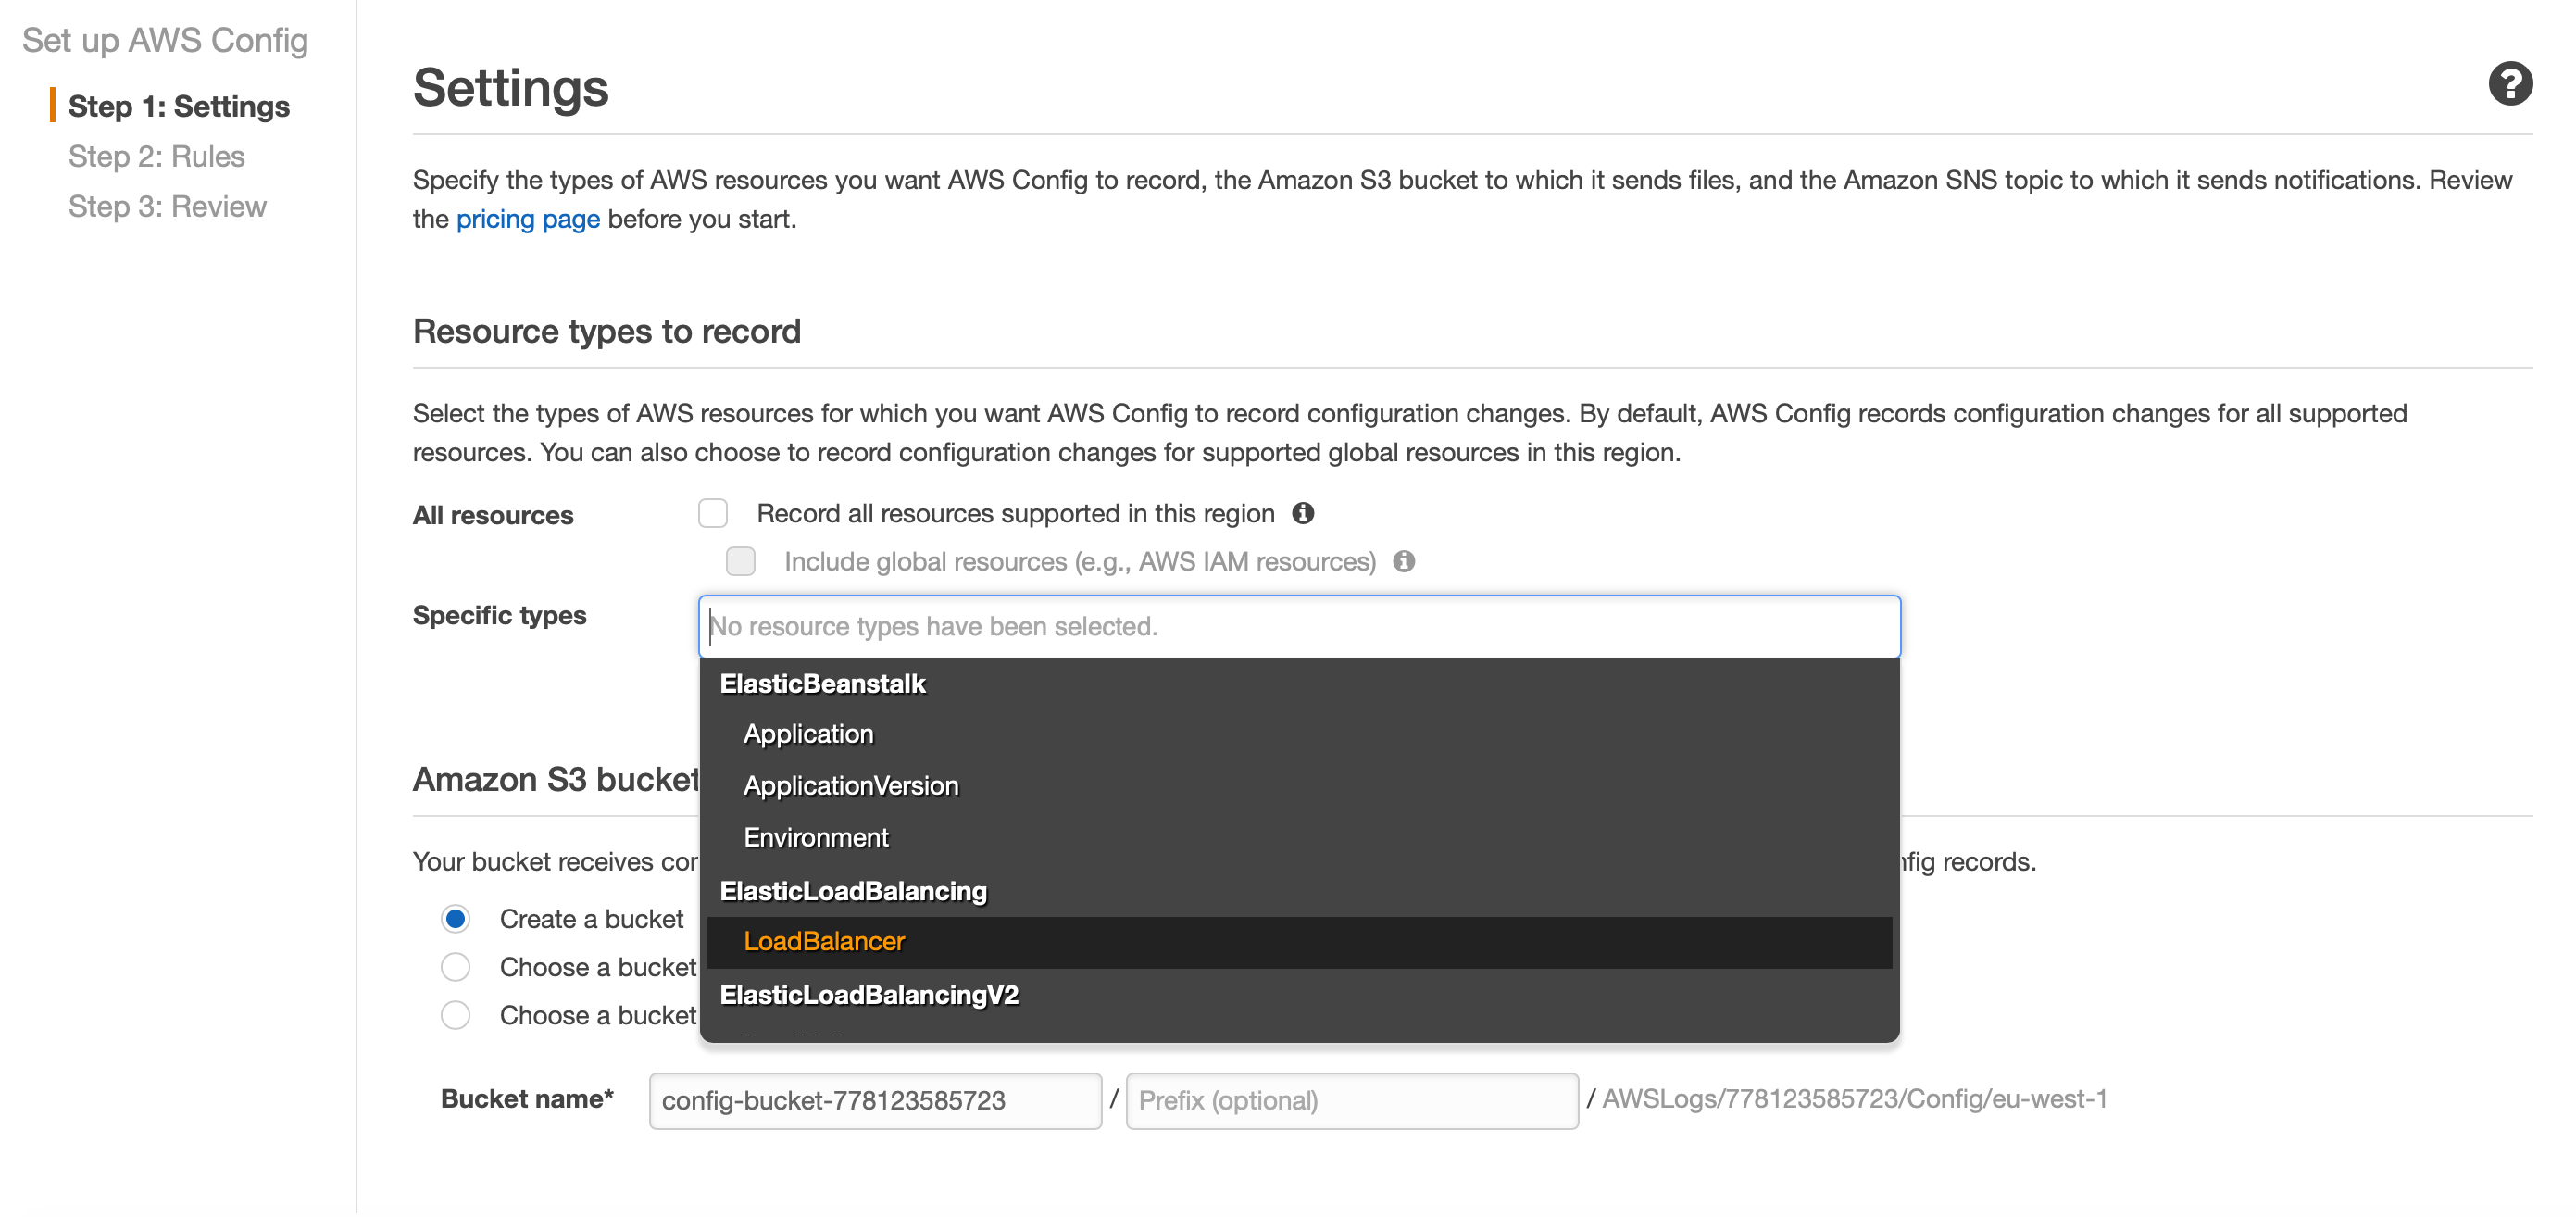Go to Step 3: Review
The height and width of the screenshot is (1217, 2576).
pyautogui.click(x=167, y=206)
